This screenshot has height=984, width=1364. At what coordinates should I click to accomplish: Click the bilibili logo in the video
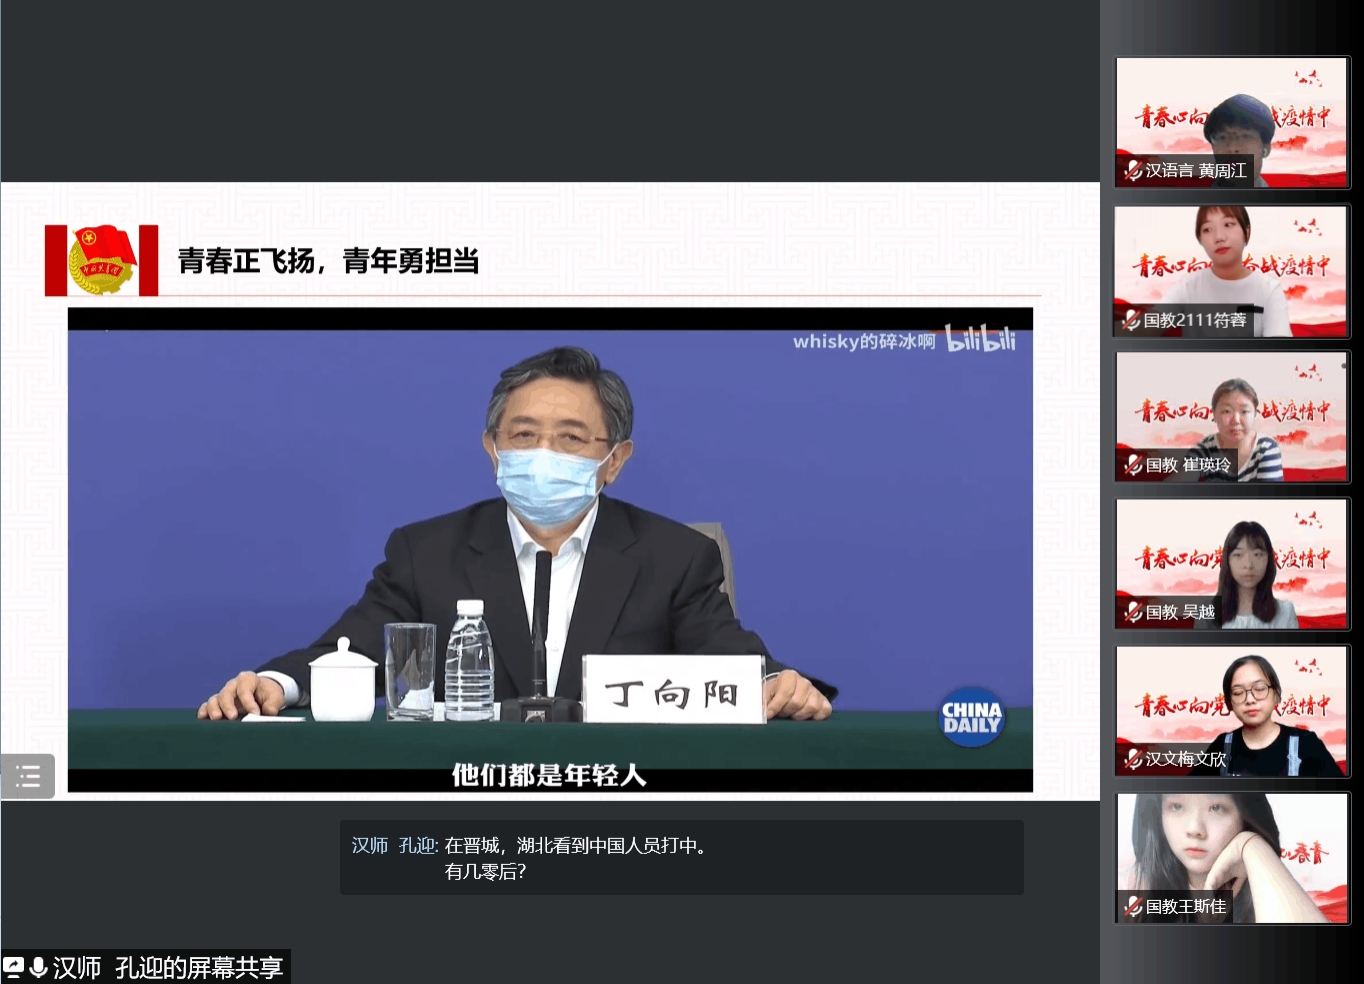(x=980, y=340)
